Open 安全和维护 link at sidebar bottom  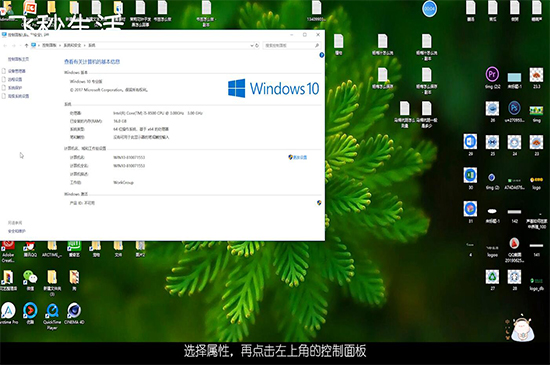[x=17, y=231]
